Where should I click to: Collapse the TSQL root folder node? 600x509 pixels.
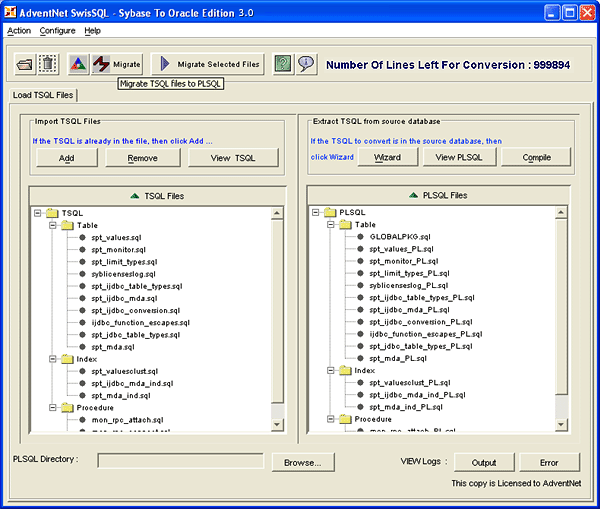(x=38, y=213)
